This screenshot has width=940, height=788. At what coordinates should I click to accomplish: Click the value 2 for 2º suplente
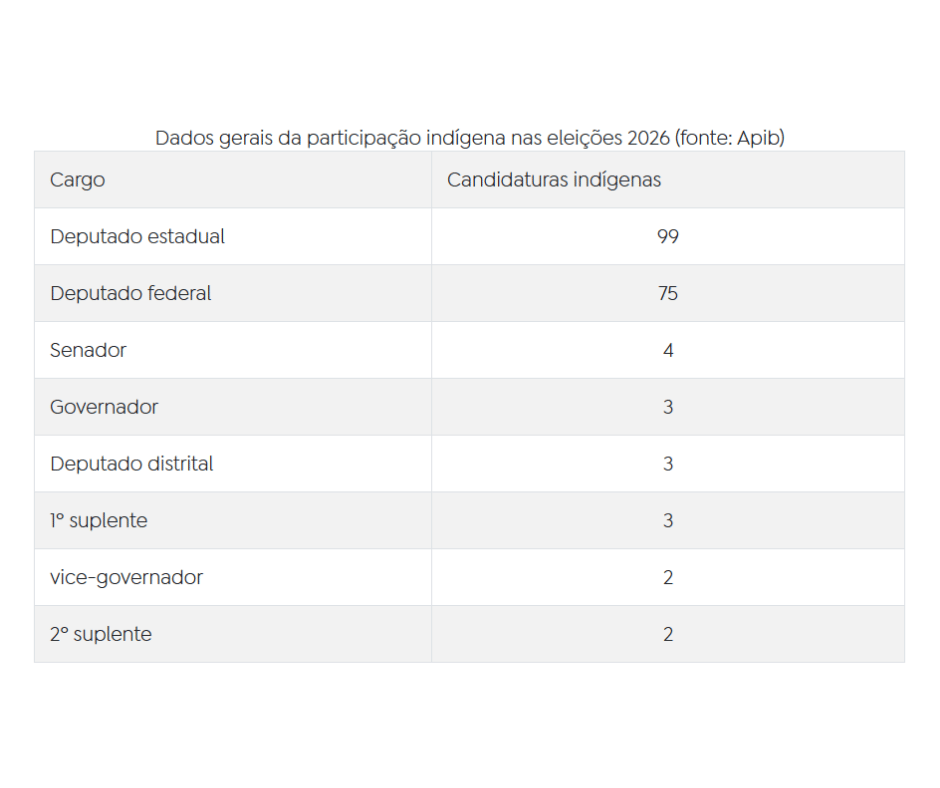coord(668,634)
